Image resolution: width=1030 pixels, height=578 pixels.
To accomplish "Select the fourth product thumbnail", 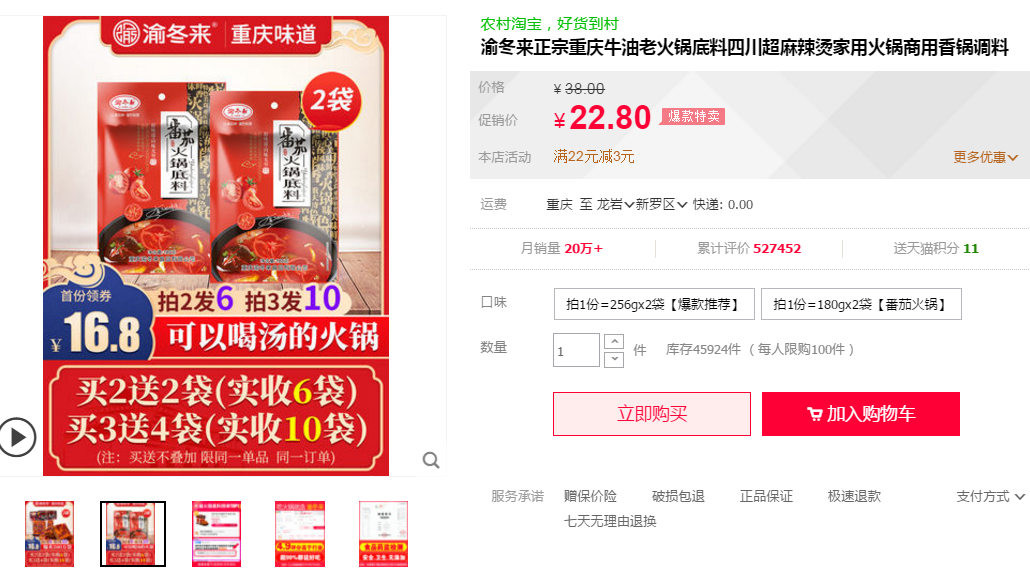I will click(300, 534).
